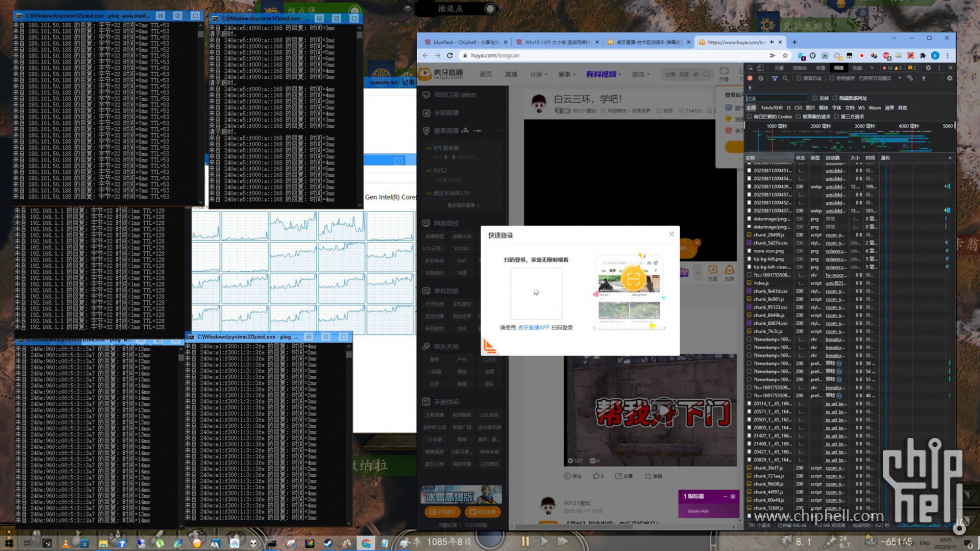Open 有料视频 dropdown in Huya navigation
The width and height of the screenshot is (980, 551).
tap(604, 74)
